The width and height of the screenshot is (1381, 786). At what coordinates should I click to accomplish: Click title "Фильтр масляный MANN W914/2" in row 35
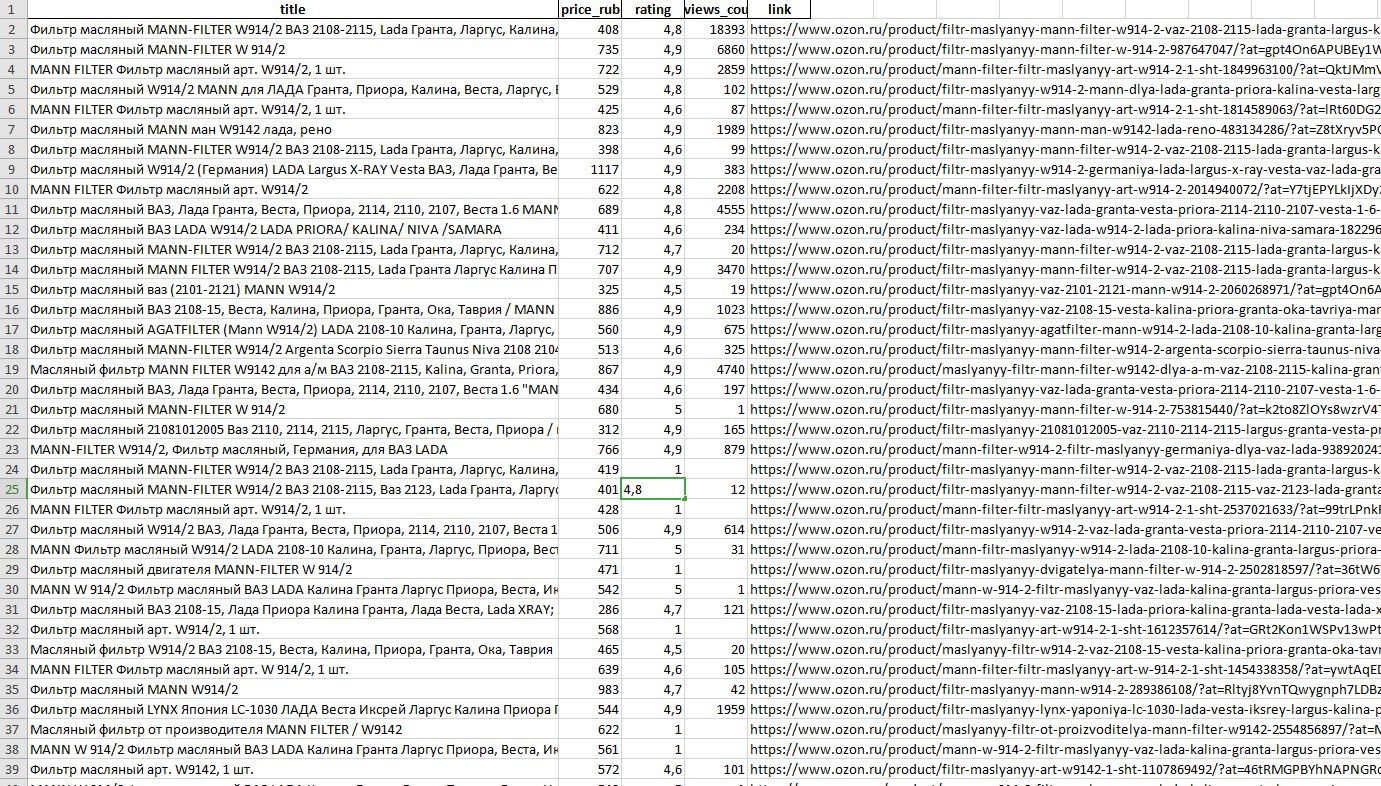coord(134,689)
